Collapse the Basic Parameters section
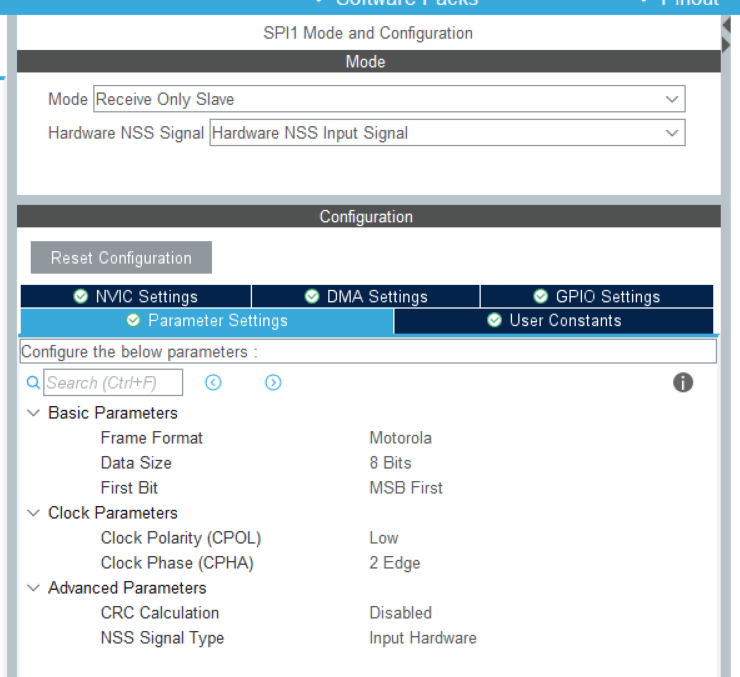 pyautogui.click(x=33, y=413)
